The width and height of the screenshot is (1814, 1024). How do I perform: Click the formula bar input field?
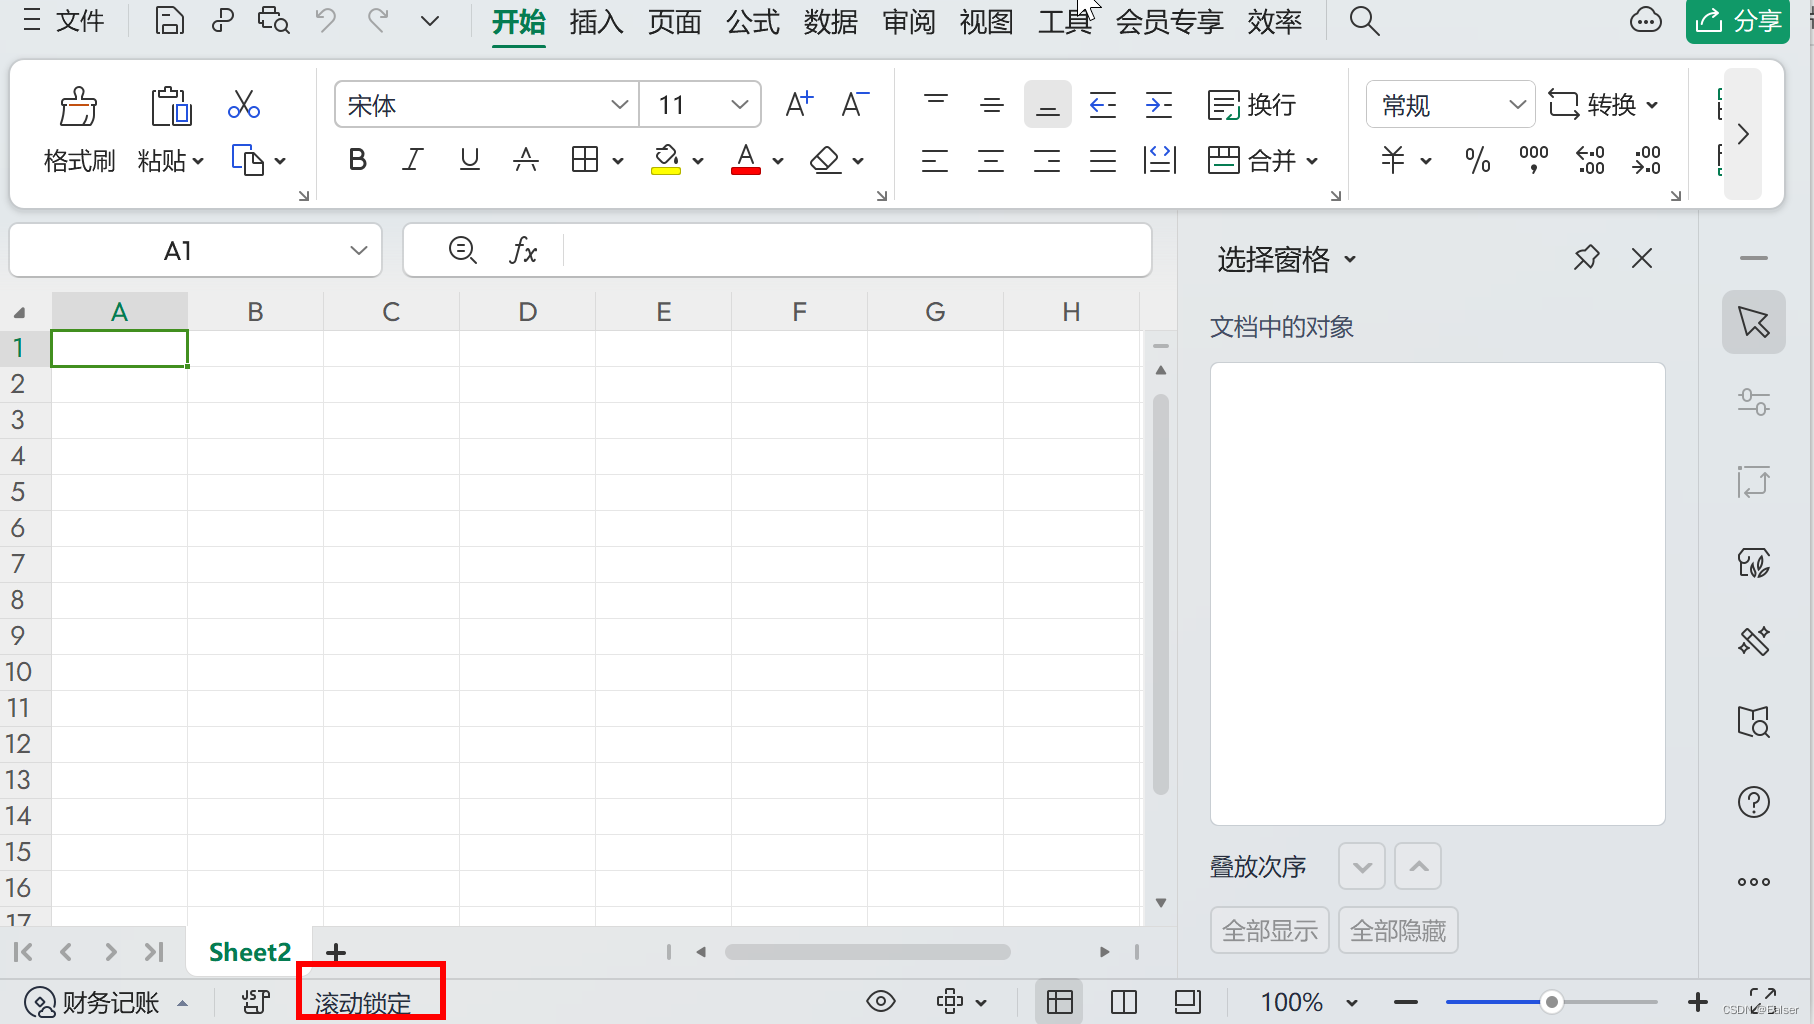pyautogui.click(x=856, y=250)
